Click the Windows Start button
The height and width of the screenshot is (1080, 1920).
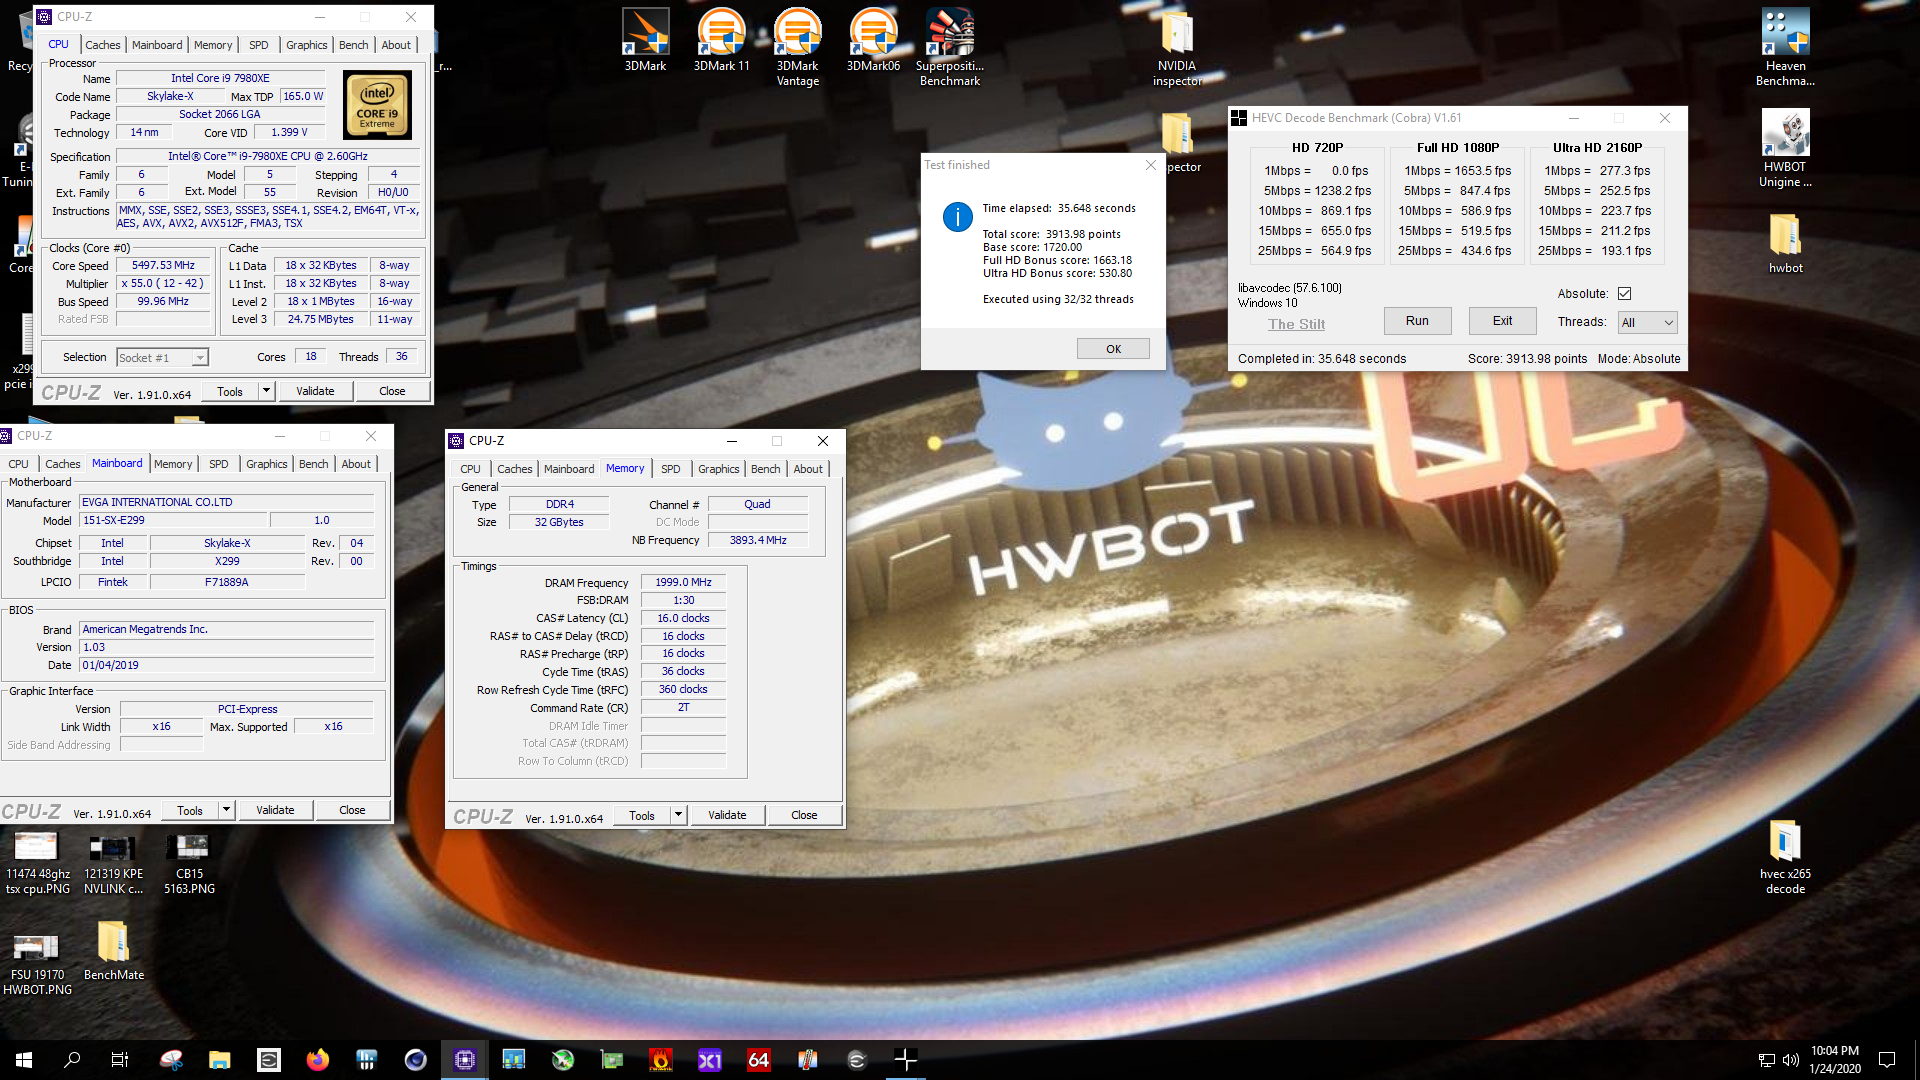coord(24,1060)
